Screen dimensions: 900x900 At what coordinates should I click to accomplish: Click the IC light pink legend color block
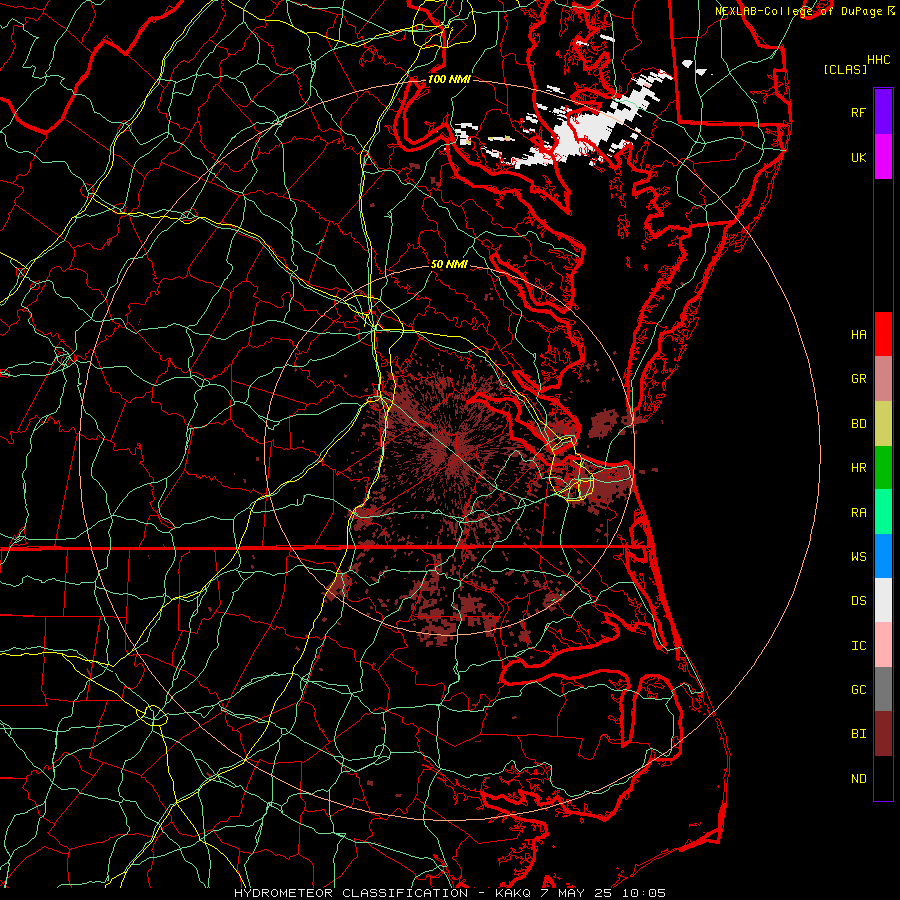(883, 645)
